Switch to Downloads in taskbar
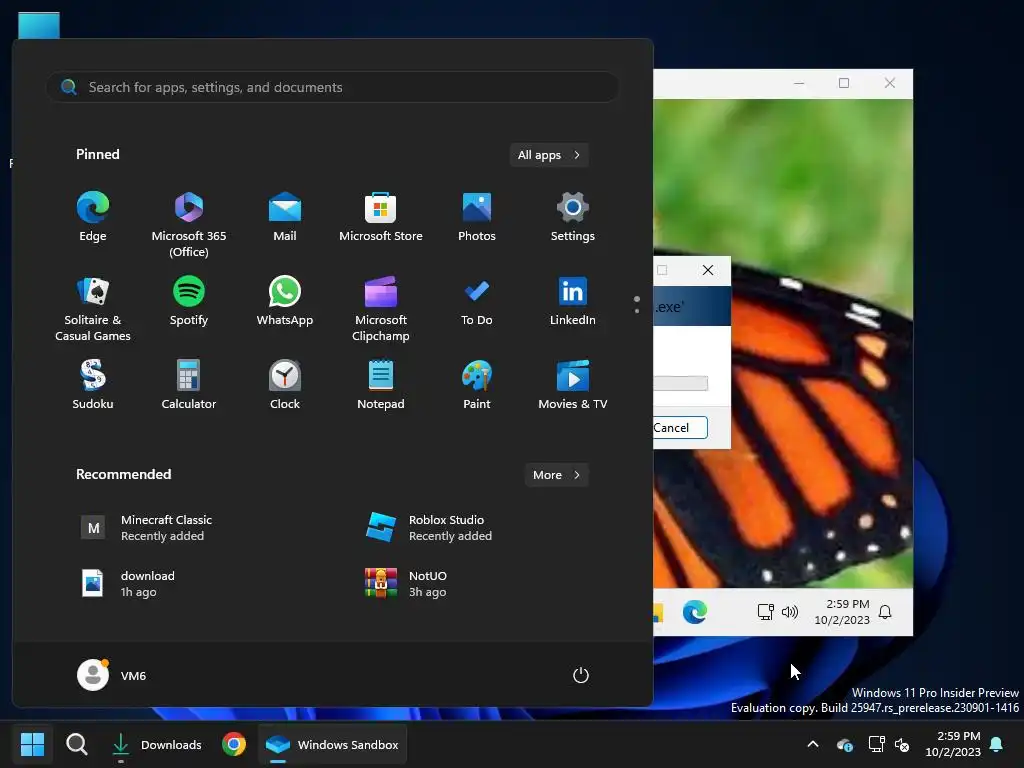 [156, 744]
